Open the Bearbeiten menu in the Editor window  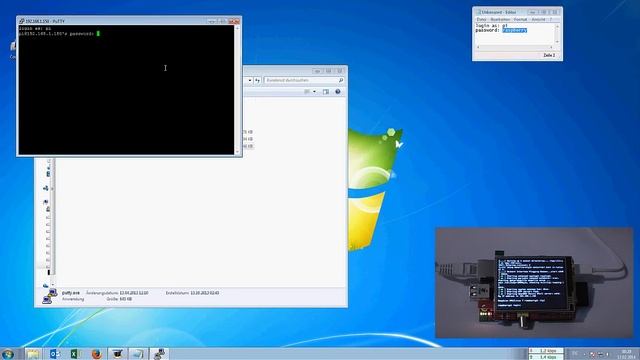tap(500, 20)
